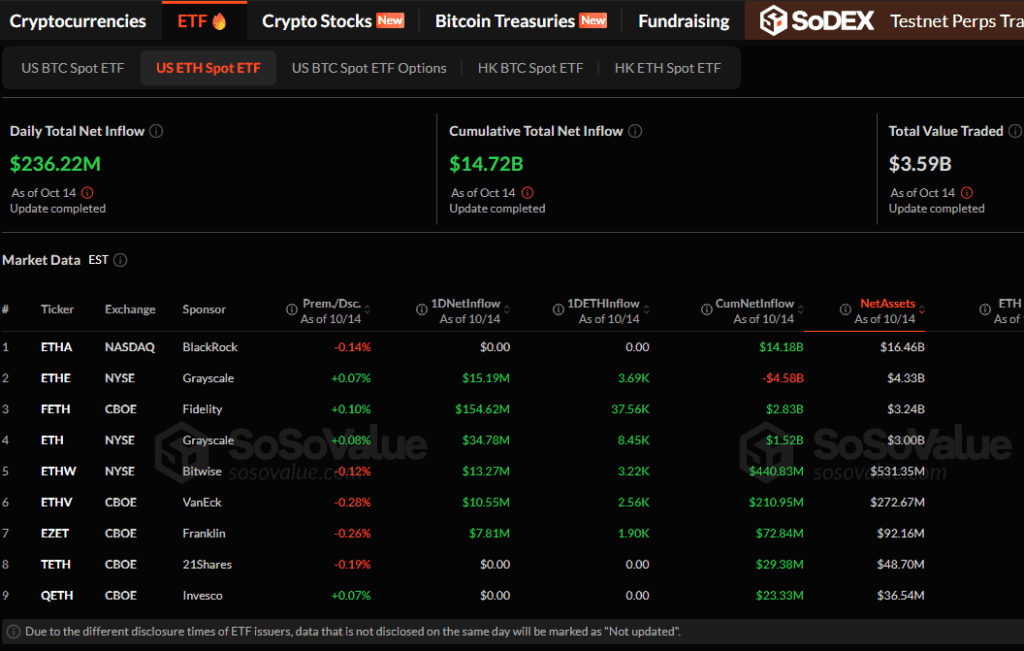Screen dimensions: 1024x651
Task: Click the $154.62M inflow cell for FETH
Action: 482,409
